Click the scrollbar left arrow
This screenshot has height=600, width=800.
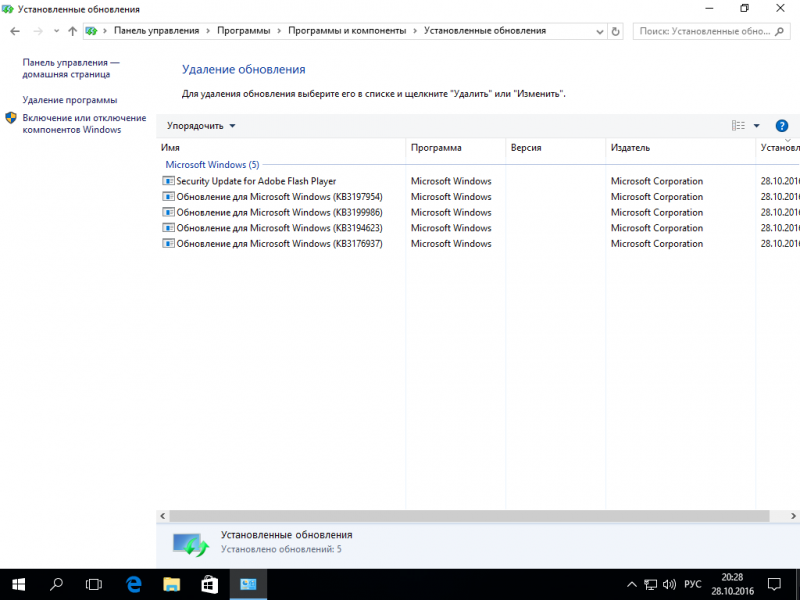pos(163,516)
